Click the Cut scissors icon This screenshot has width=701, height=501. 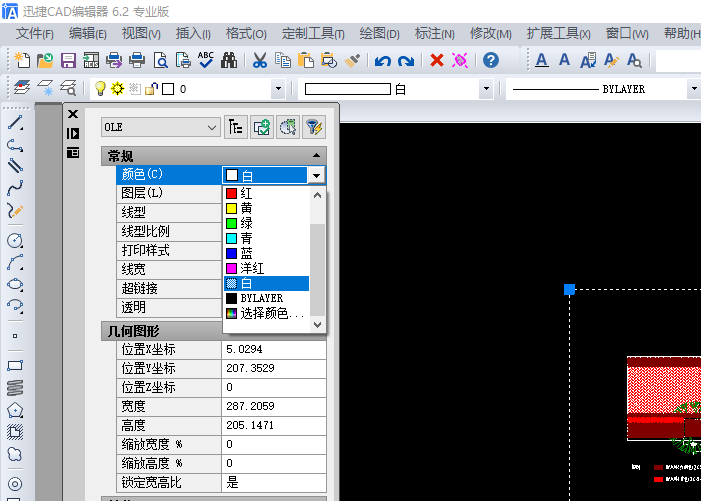pyautogui.click(x=259, y=60)
